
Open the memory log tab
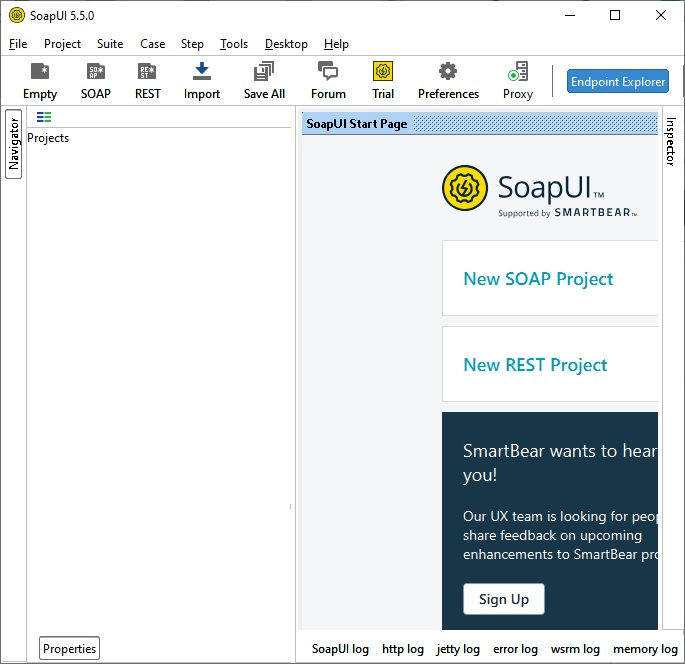(x=645, y=649)
